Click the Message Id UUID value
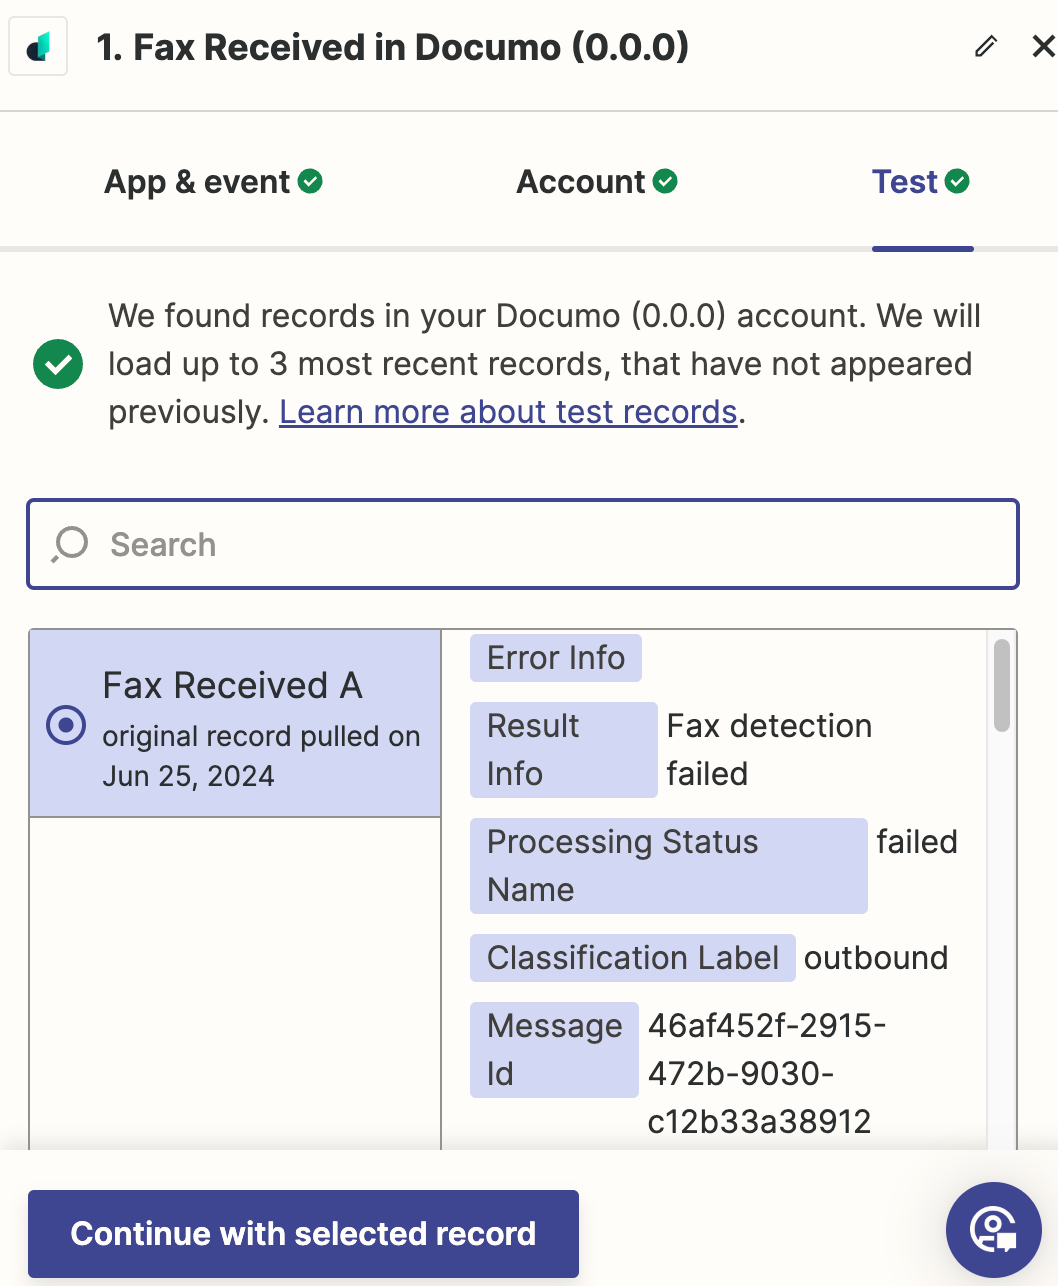The height and width of the screenshot is (1286, 1058). (x=767, y=1074)
